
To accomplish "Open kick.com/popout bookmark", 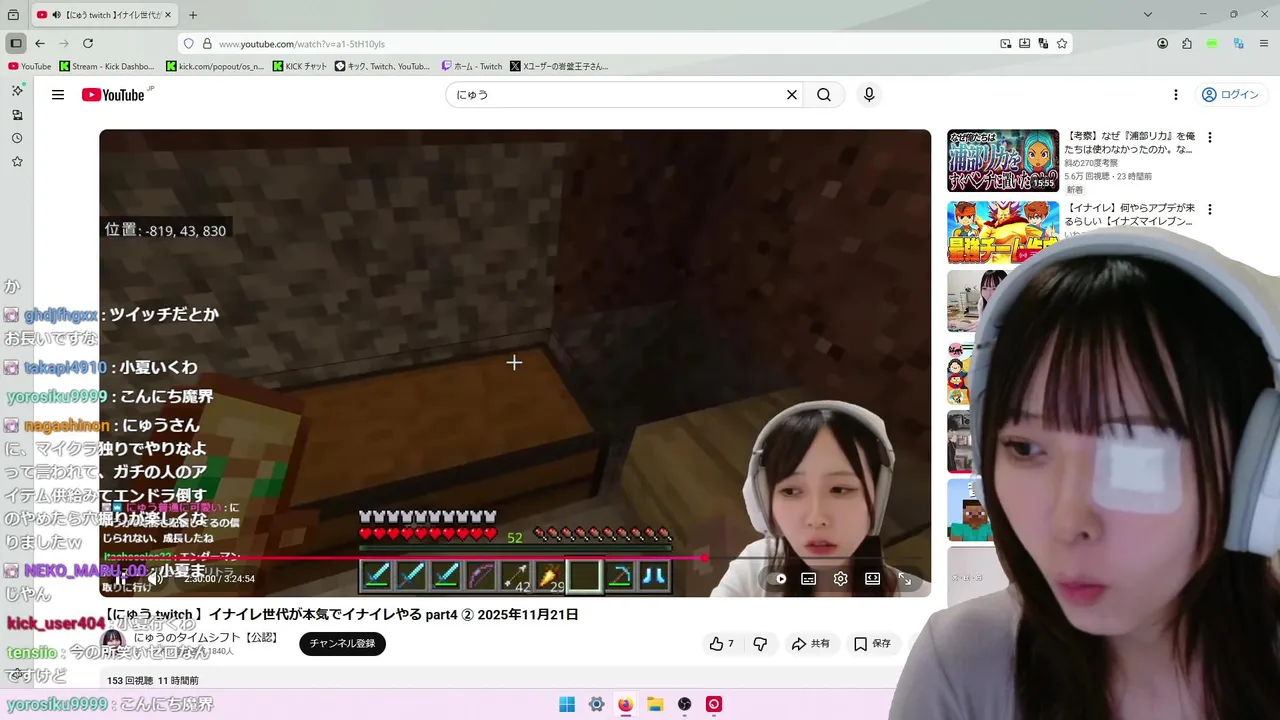I will tap(215, 67).
